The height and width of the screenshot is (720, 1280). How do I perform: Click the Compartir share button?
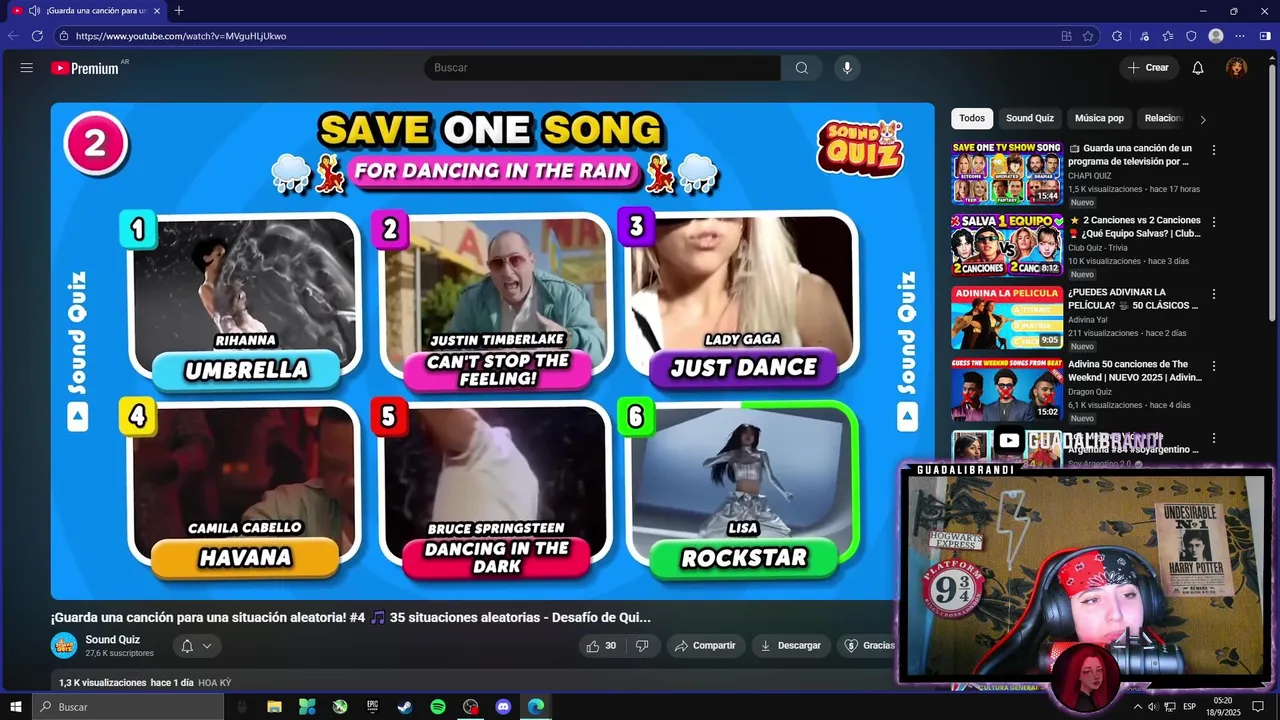705,646
